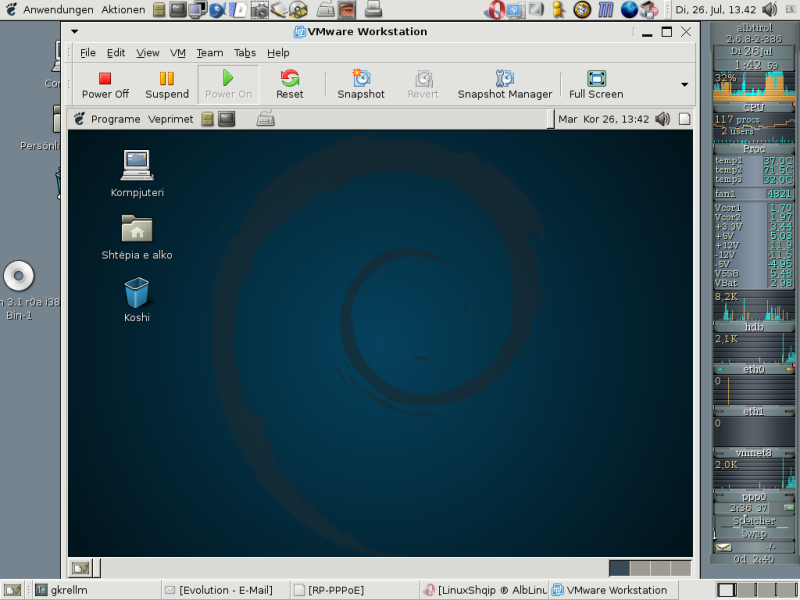800x600 pixels.
Task: Launch Opera browser from panel
Action: [x=494, y=10]
